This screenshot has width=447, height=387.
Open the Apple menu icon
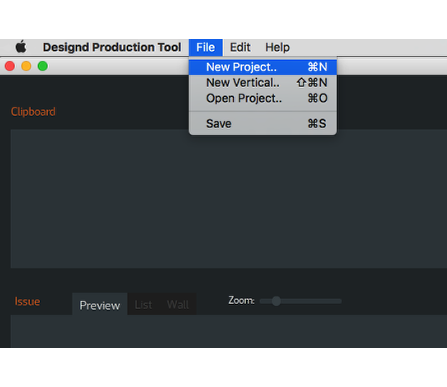pos(21,47)
